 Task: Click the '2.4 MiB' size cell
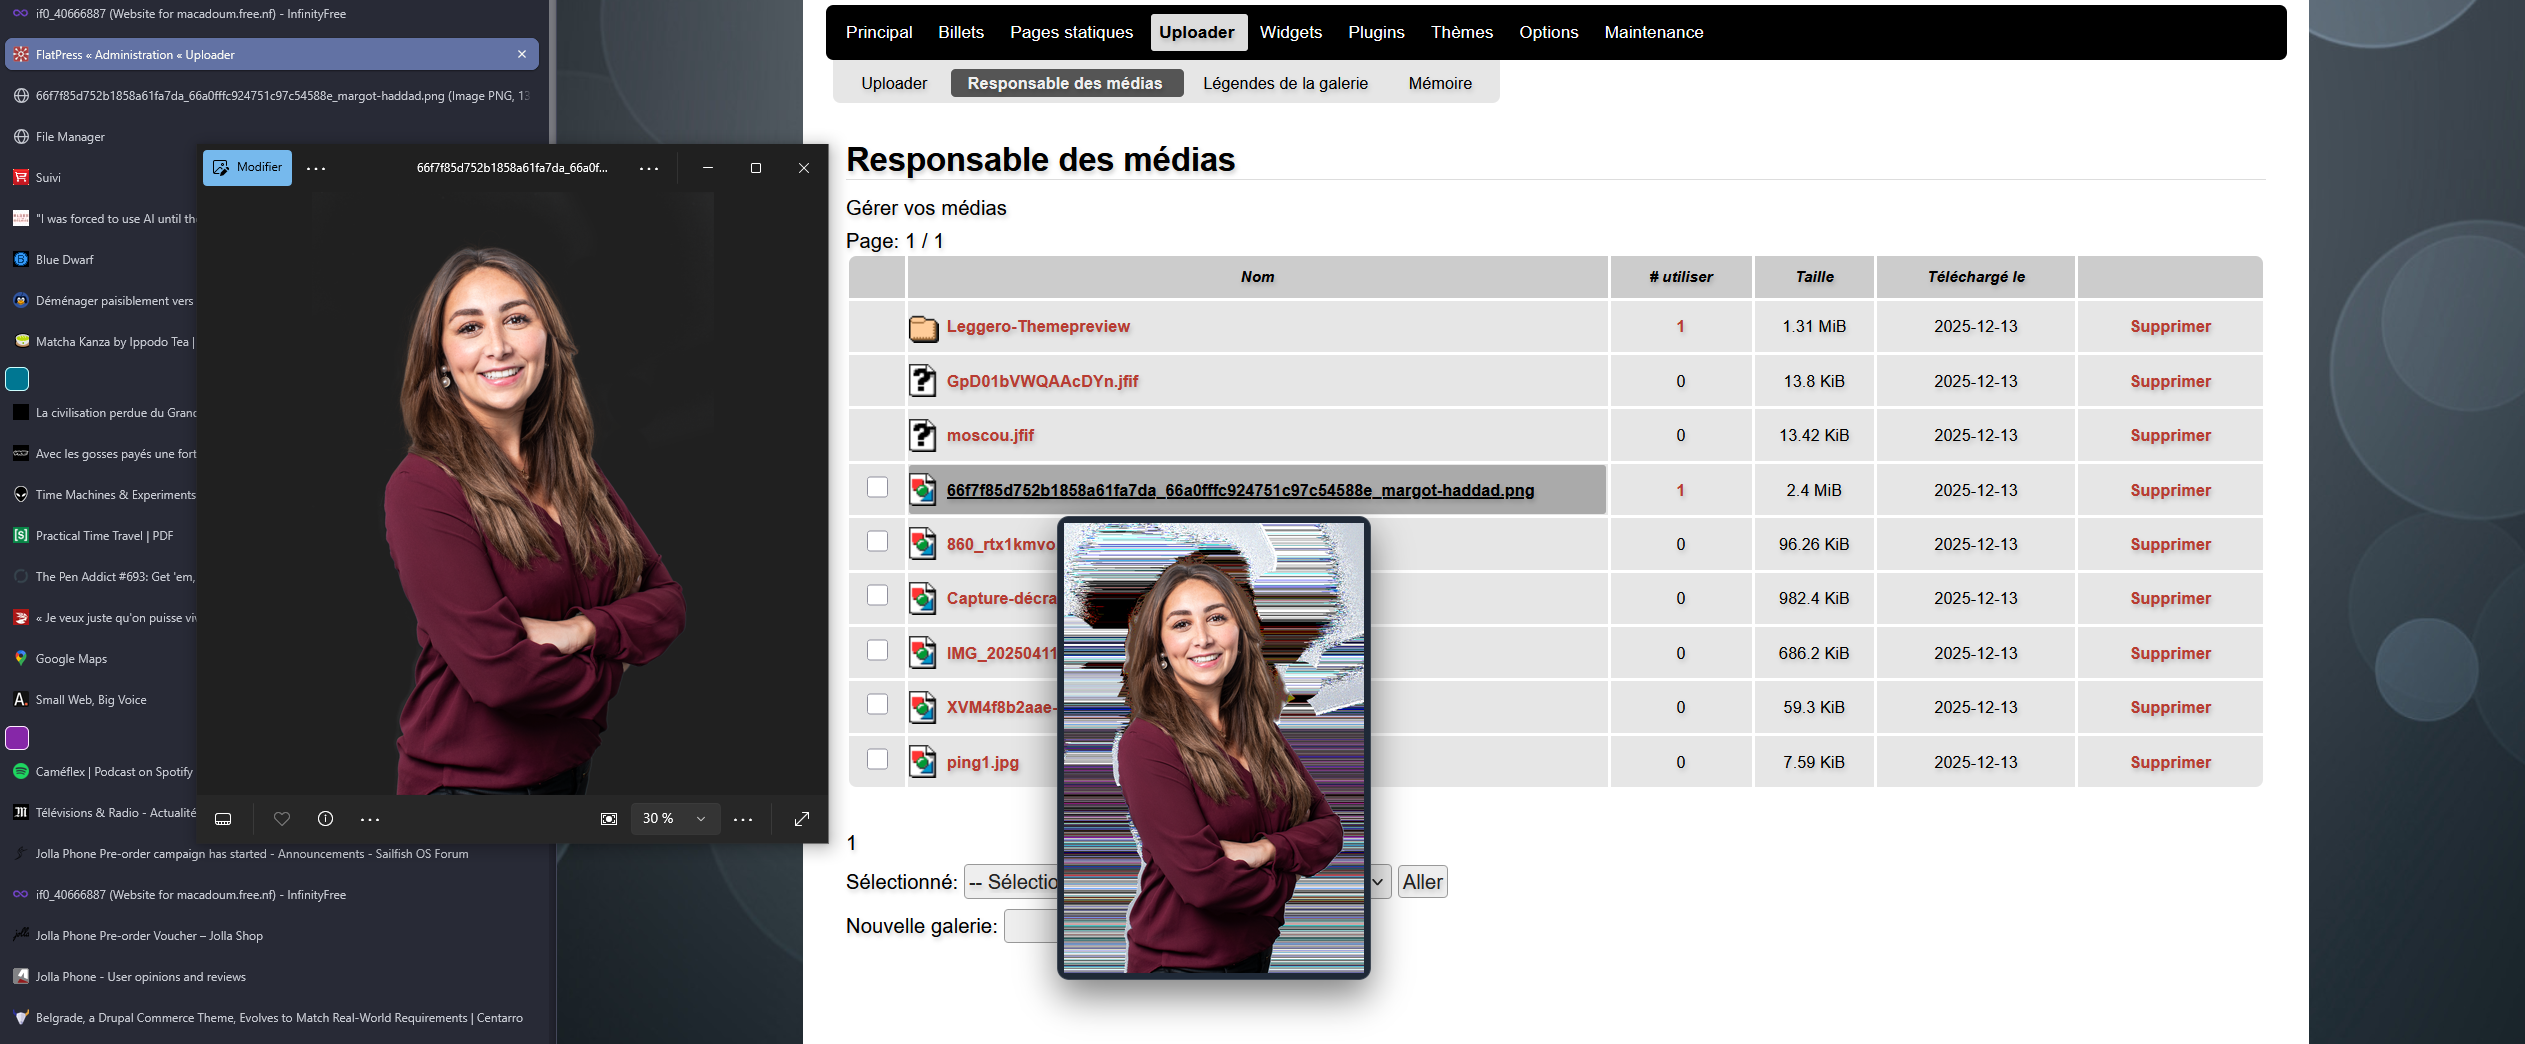(1814, 490)
